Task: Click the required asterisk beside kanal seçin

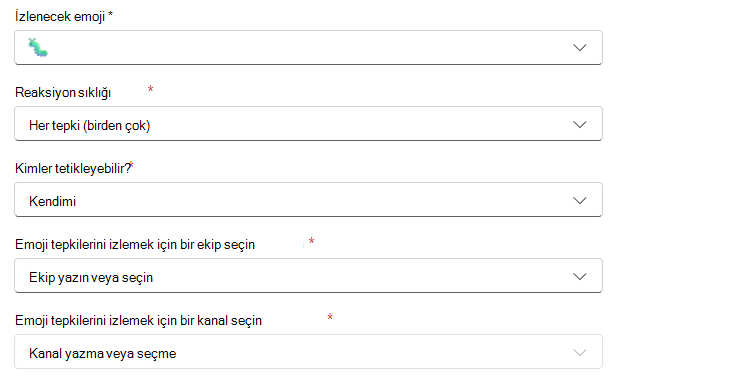Action: (330, 317)
